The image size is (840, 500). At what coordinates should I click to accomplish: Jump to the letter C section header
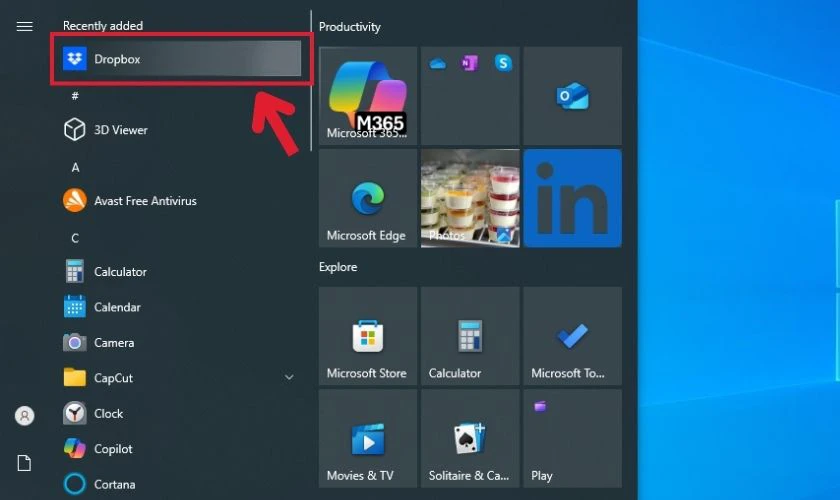pos(75,238)
